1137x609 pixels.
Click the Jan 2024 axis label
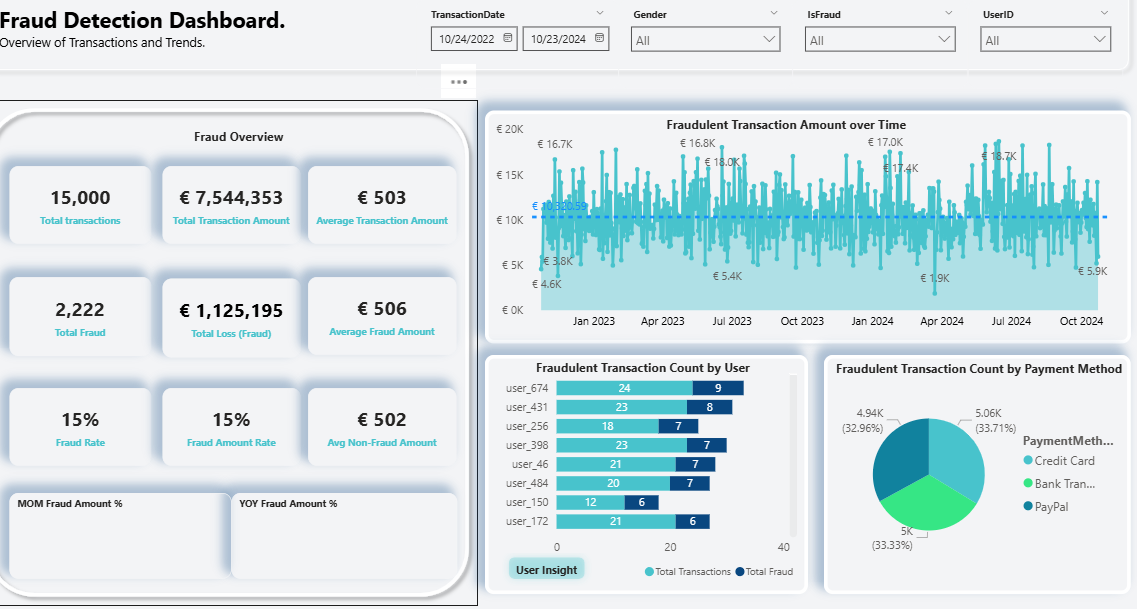tap(872, 320)
